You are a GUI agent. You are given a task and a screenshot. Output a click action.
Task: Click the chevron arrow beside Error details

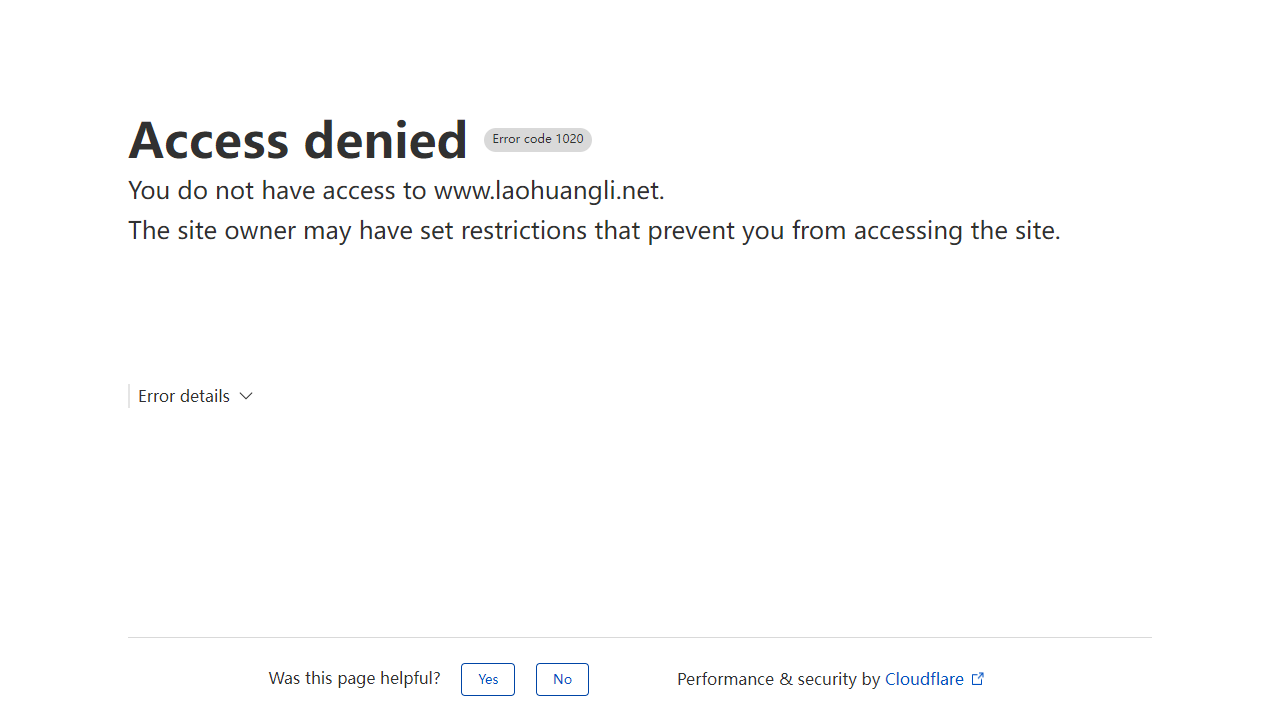(x=246, y=396)
